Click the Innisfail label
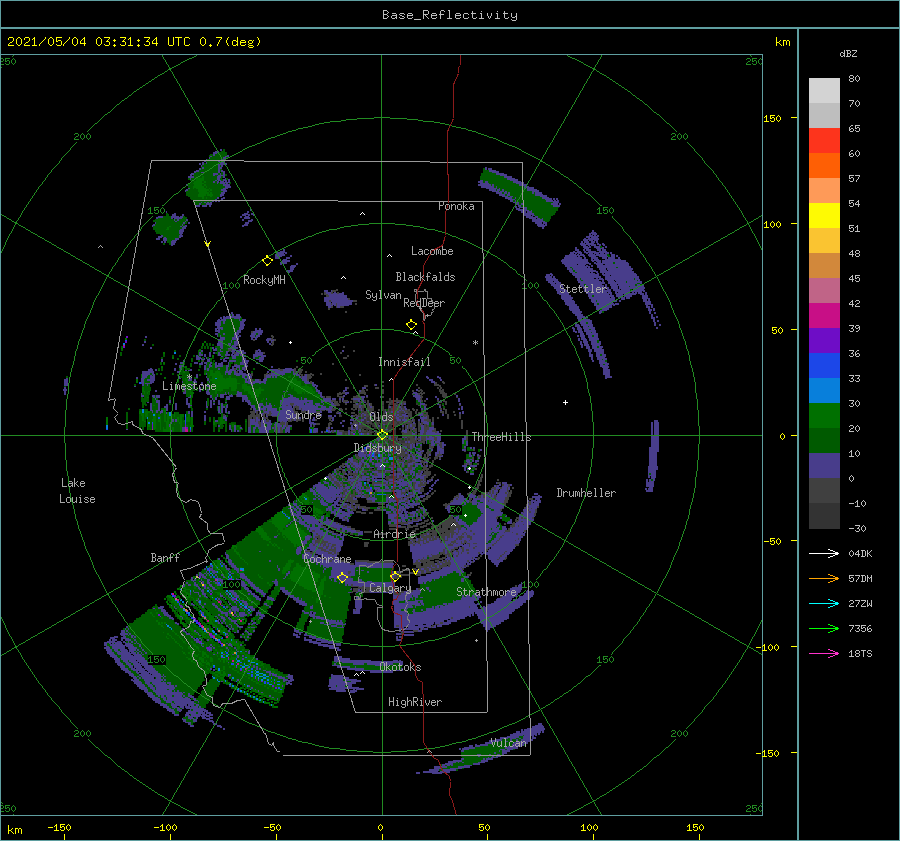This screenshot has height=841, width=900. pos(404,362)
